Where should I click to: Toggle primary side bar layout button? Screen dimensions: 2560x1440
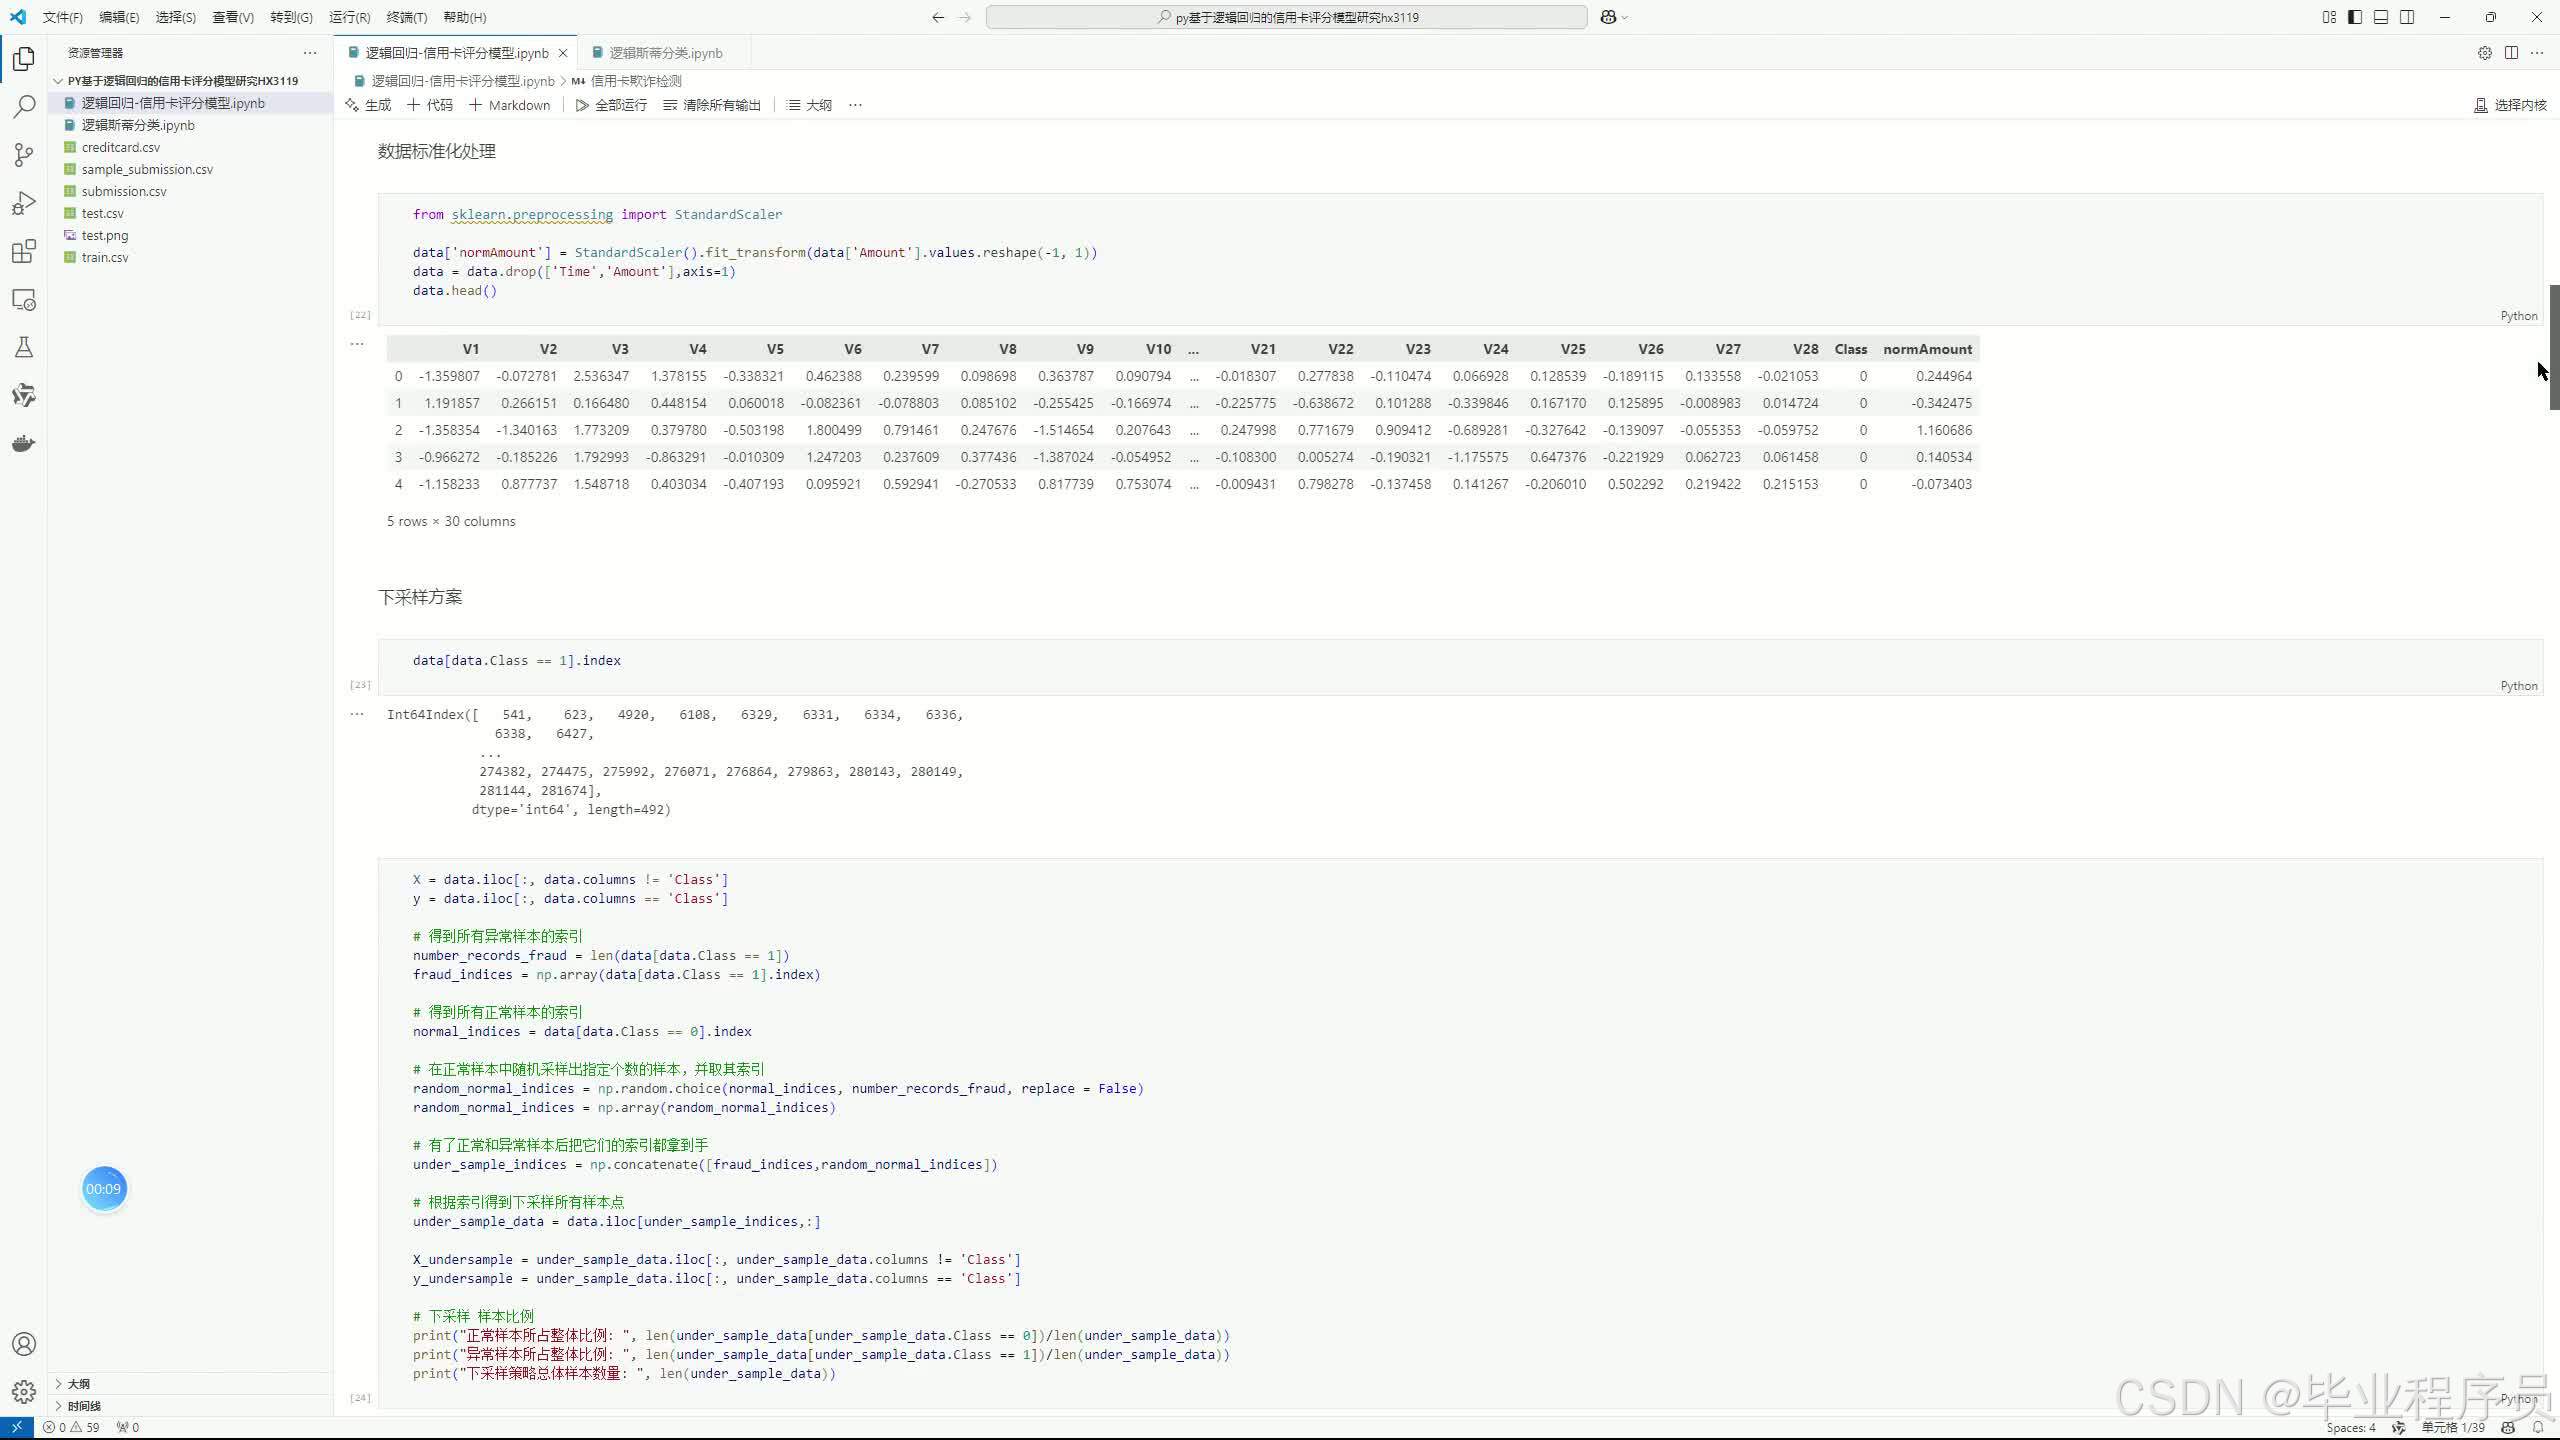coord(2355,17)
